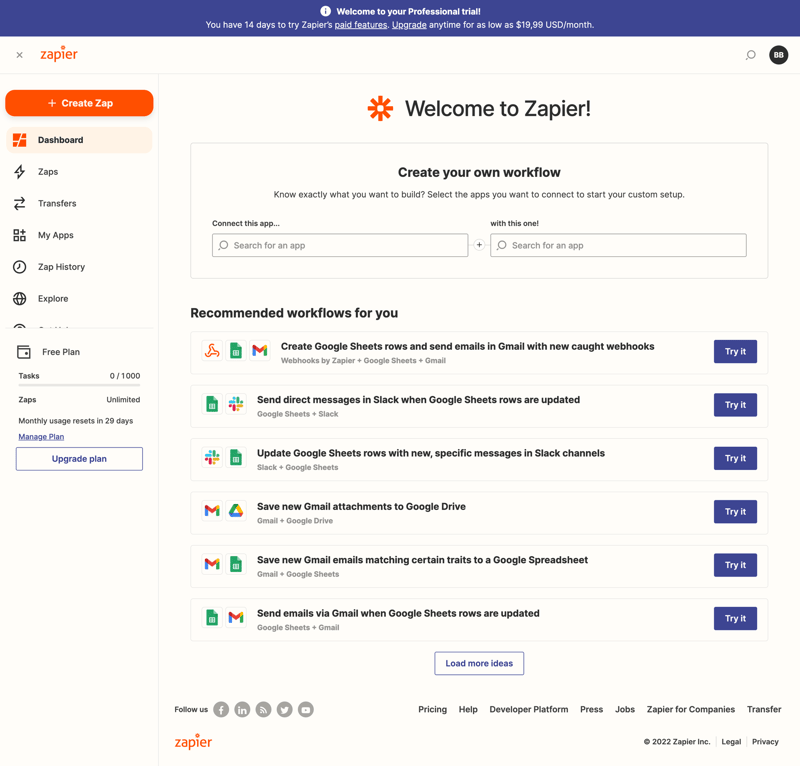Viewport: 800px width, 766px height.
Task: Open Zaps via the lightning bolt icon
Action: [20, 171]
